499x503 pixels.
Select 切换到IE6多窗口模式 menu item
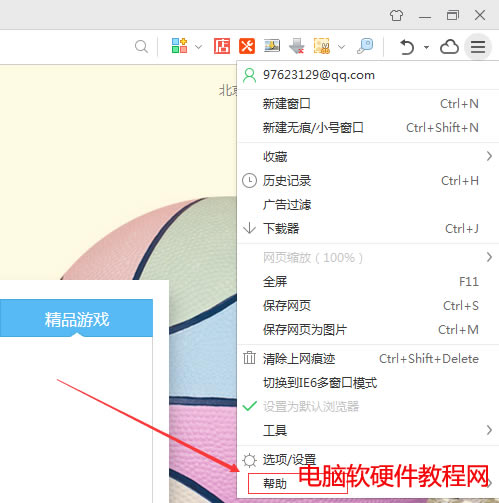pos(368,383)
